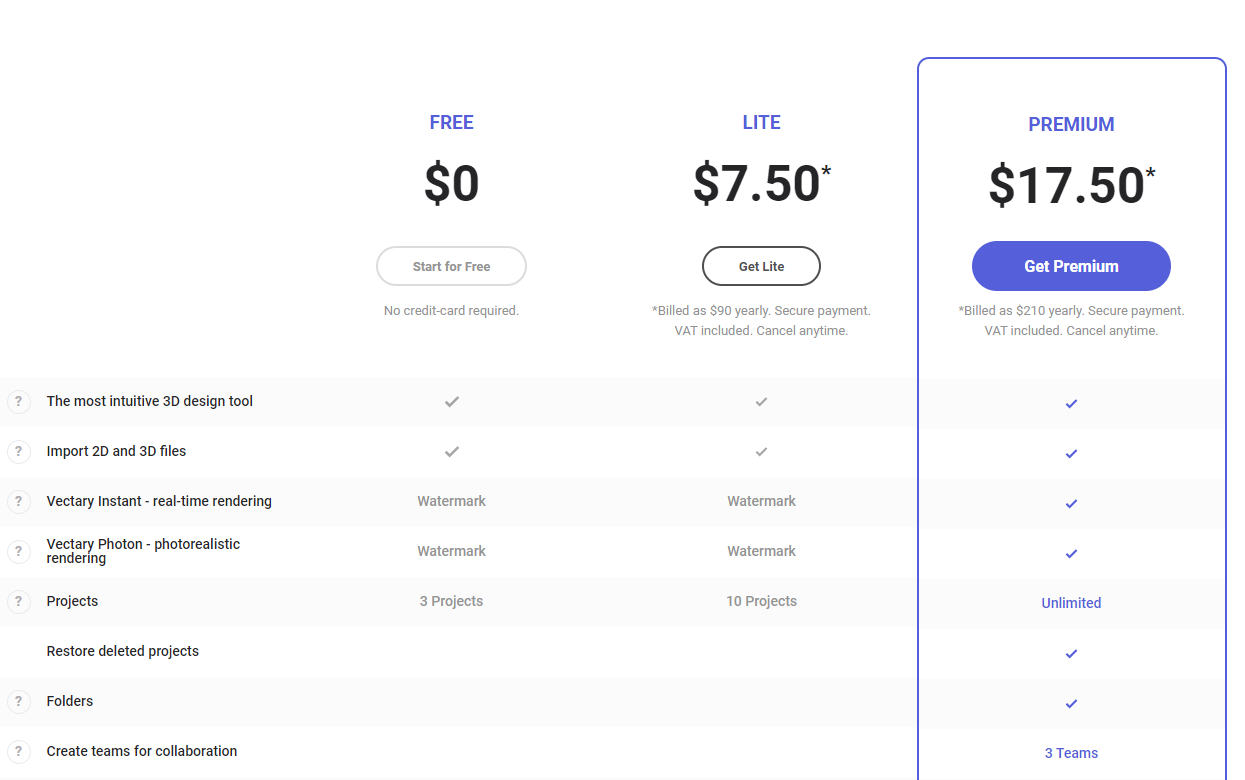This screenshot has height=780, width=1245.
Task: Click the '3 Teams' cell
Action: [1071, 753]
